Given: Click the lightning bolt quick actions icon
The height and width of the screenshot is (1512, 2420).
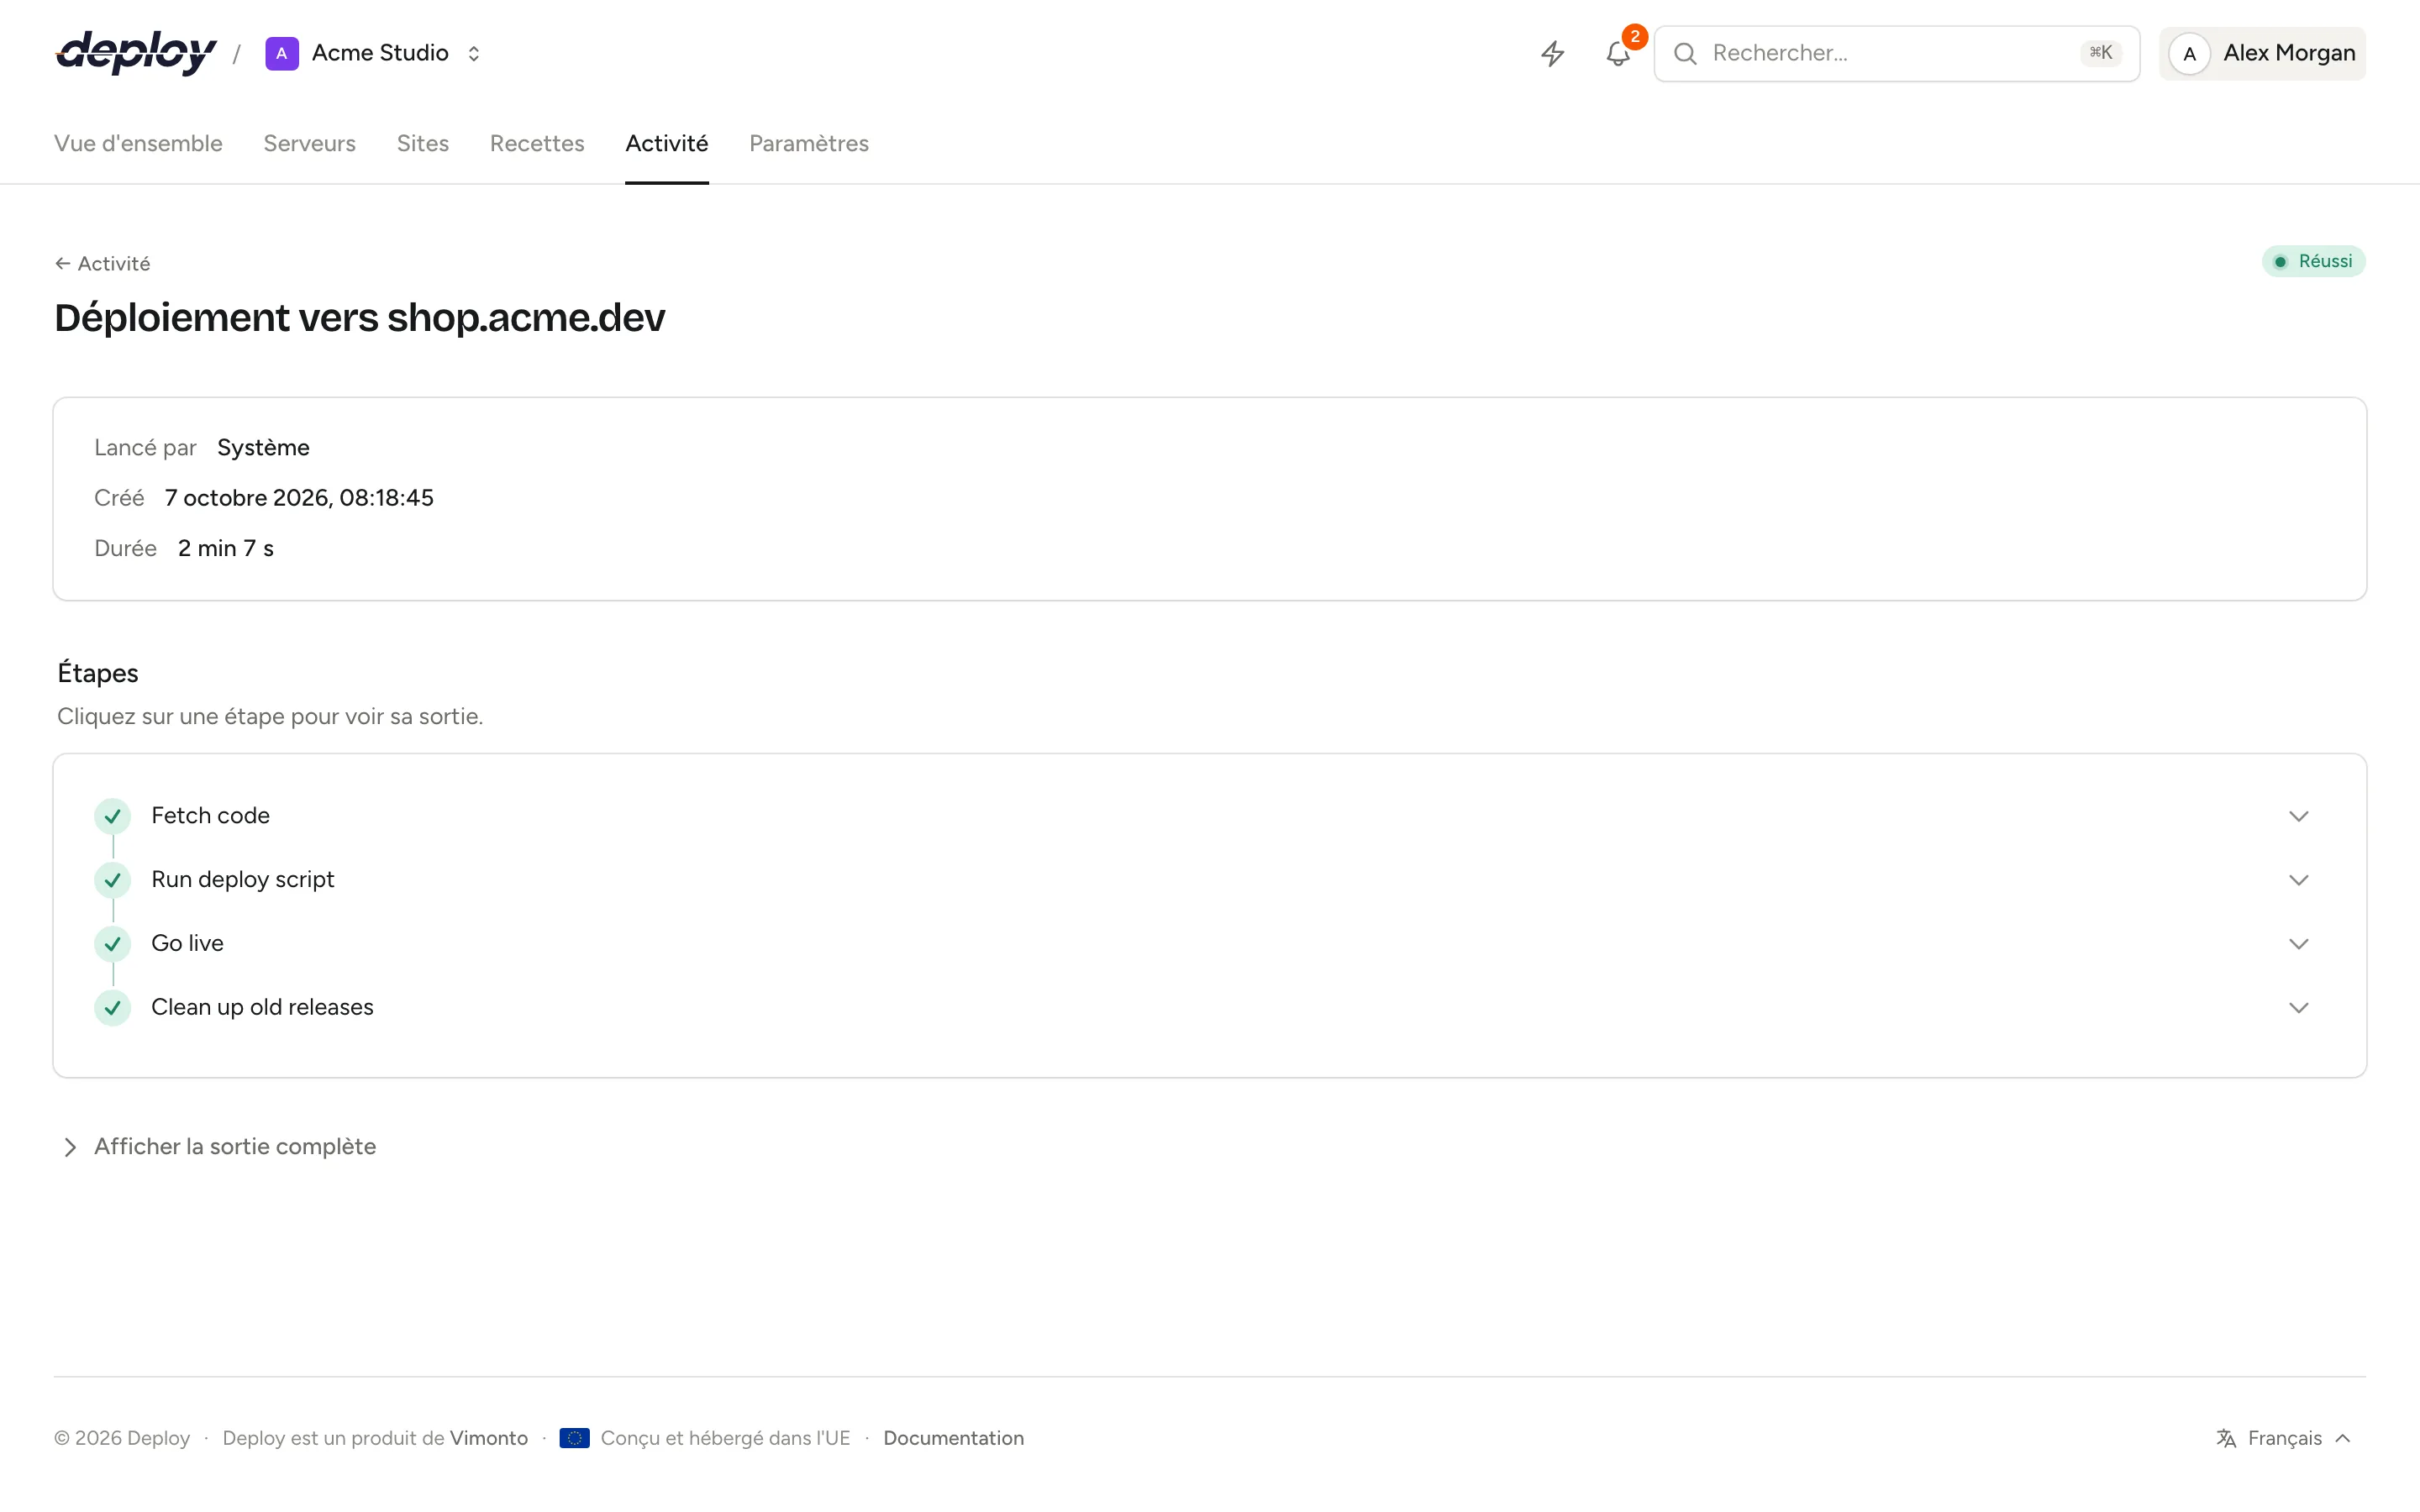Looking at the screenshot, I should (x=1552, y=53).
